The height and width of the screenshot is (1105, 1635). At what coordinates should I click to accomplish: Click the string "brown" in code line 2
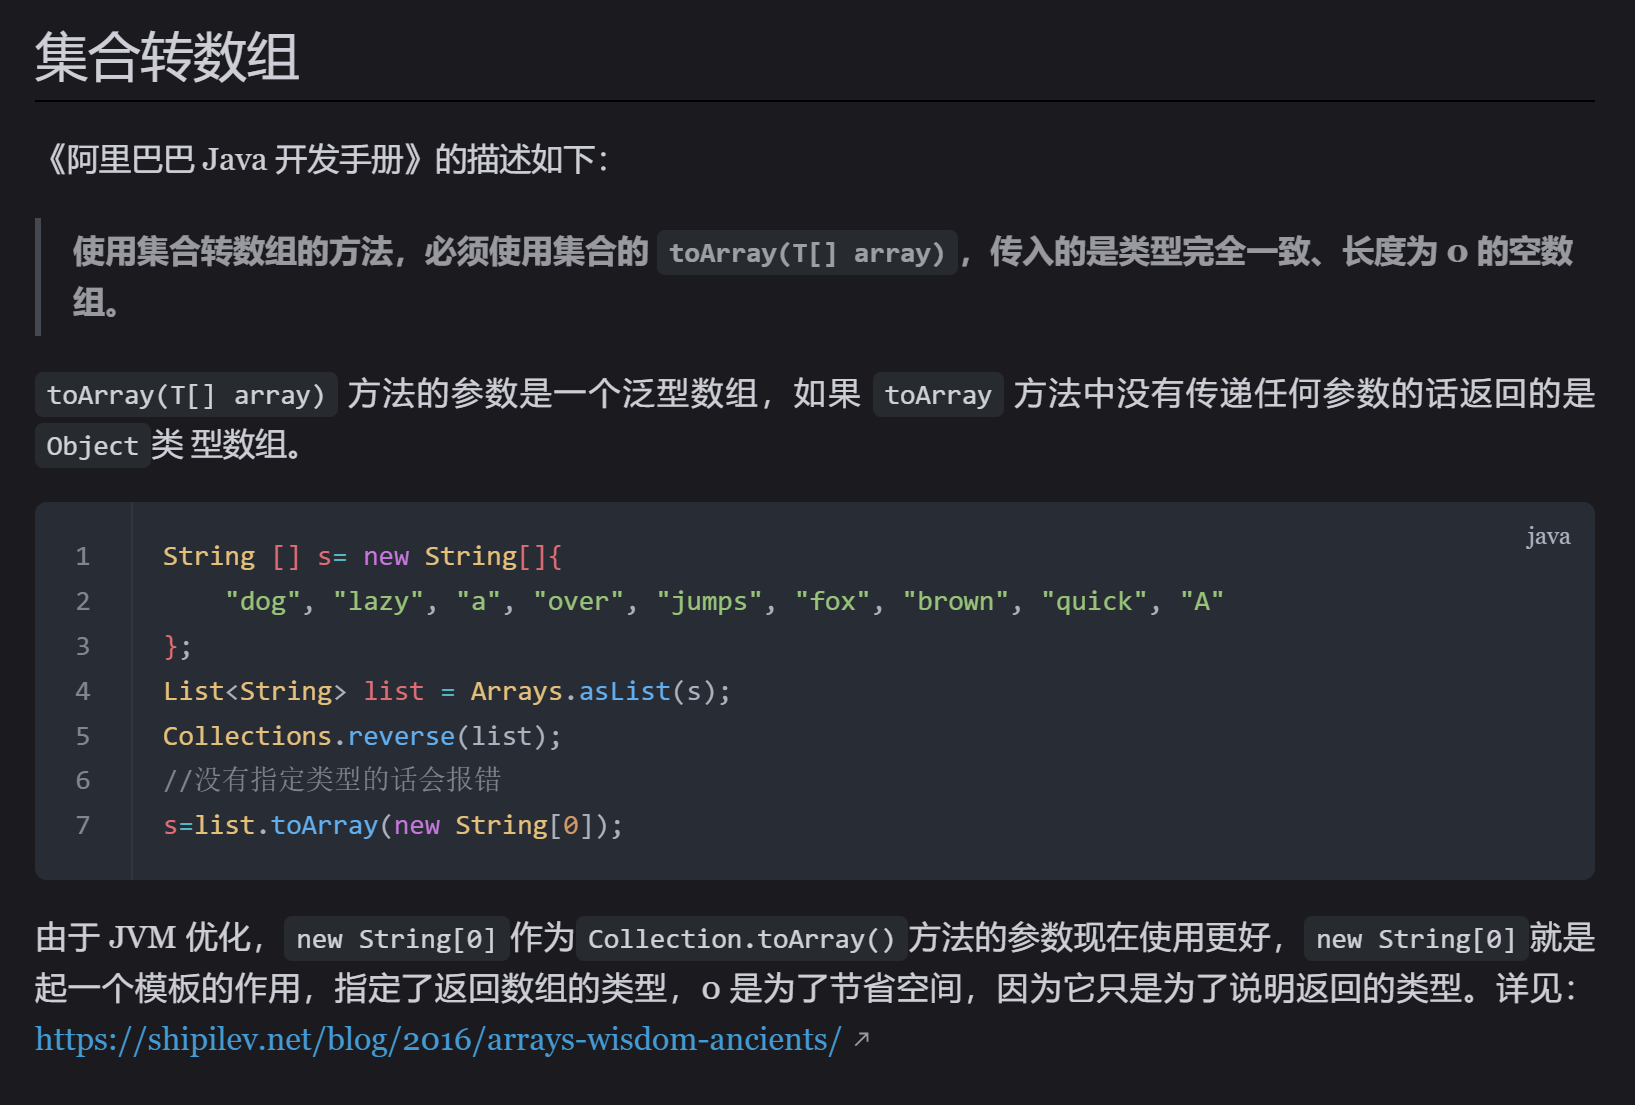click(x=956, y=601)
